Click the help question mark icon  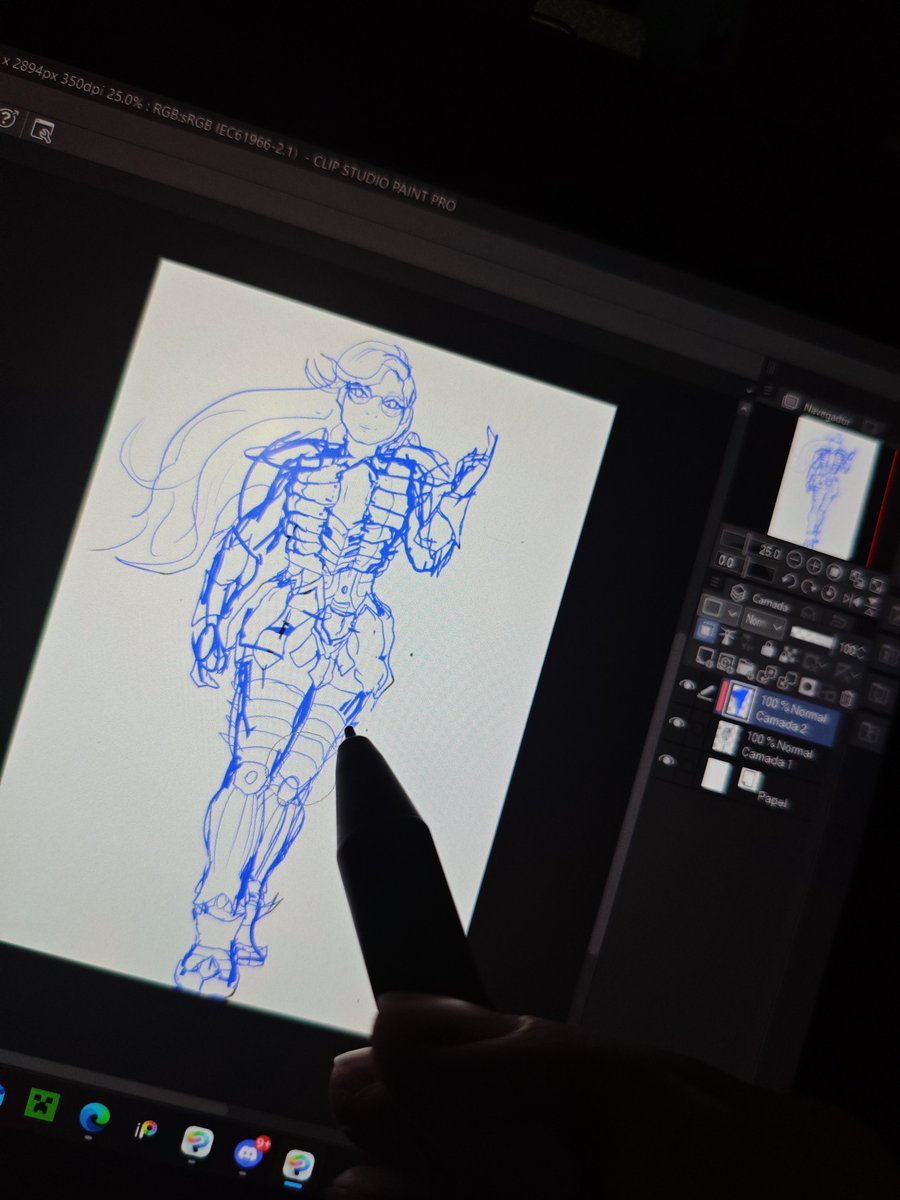[x=6, y=119]
